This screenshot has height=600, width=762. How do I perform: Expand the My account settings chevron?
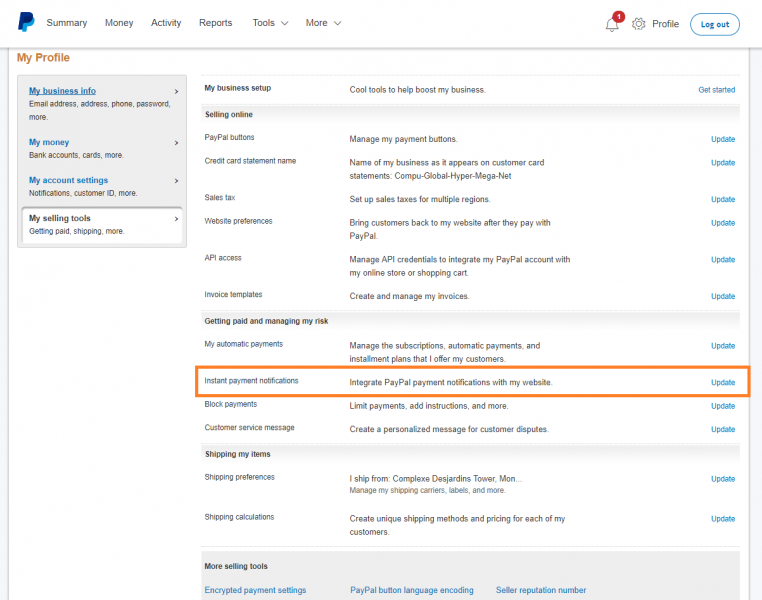[176, 181]
